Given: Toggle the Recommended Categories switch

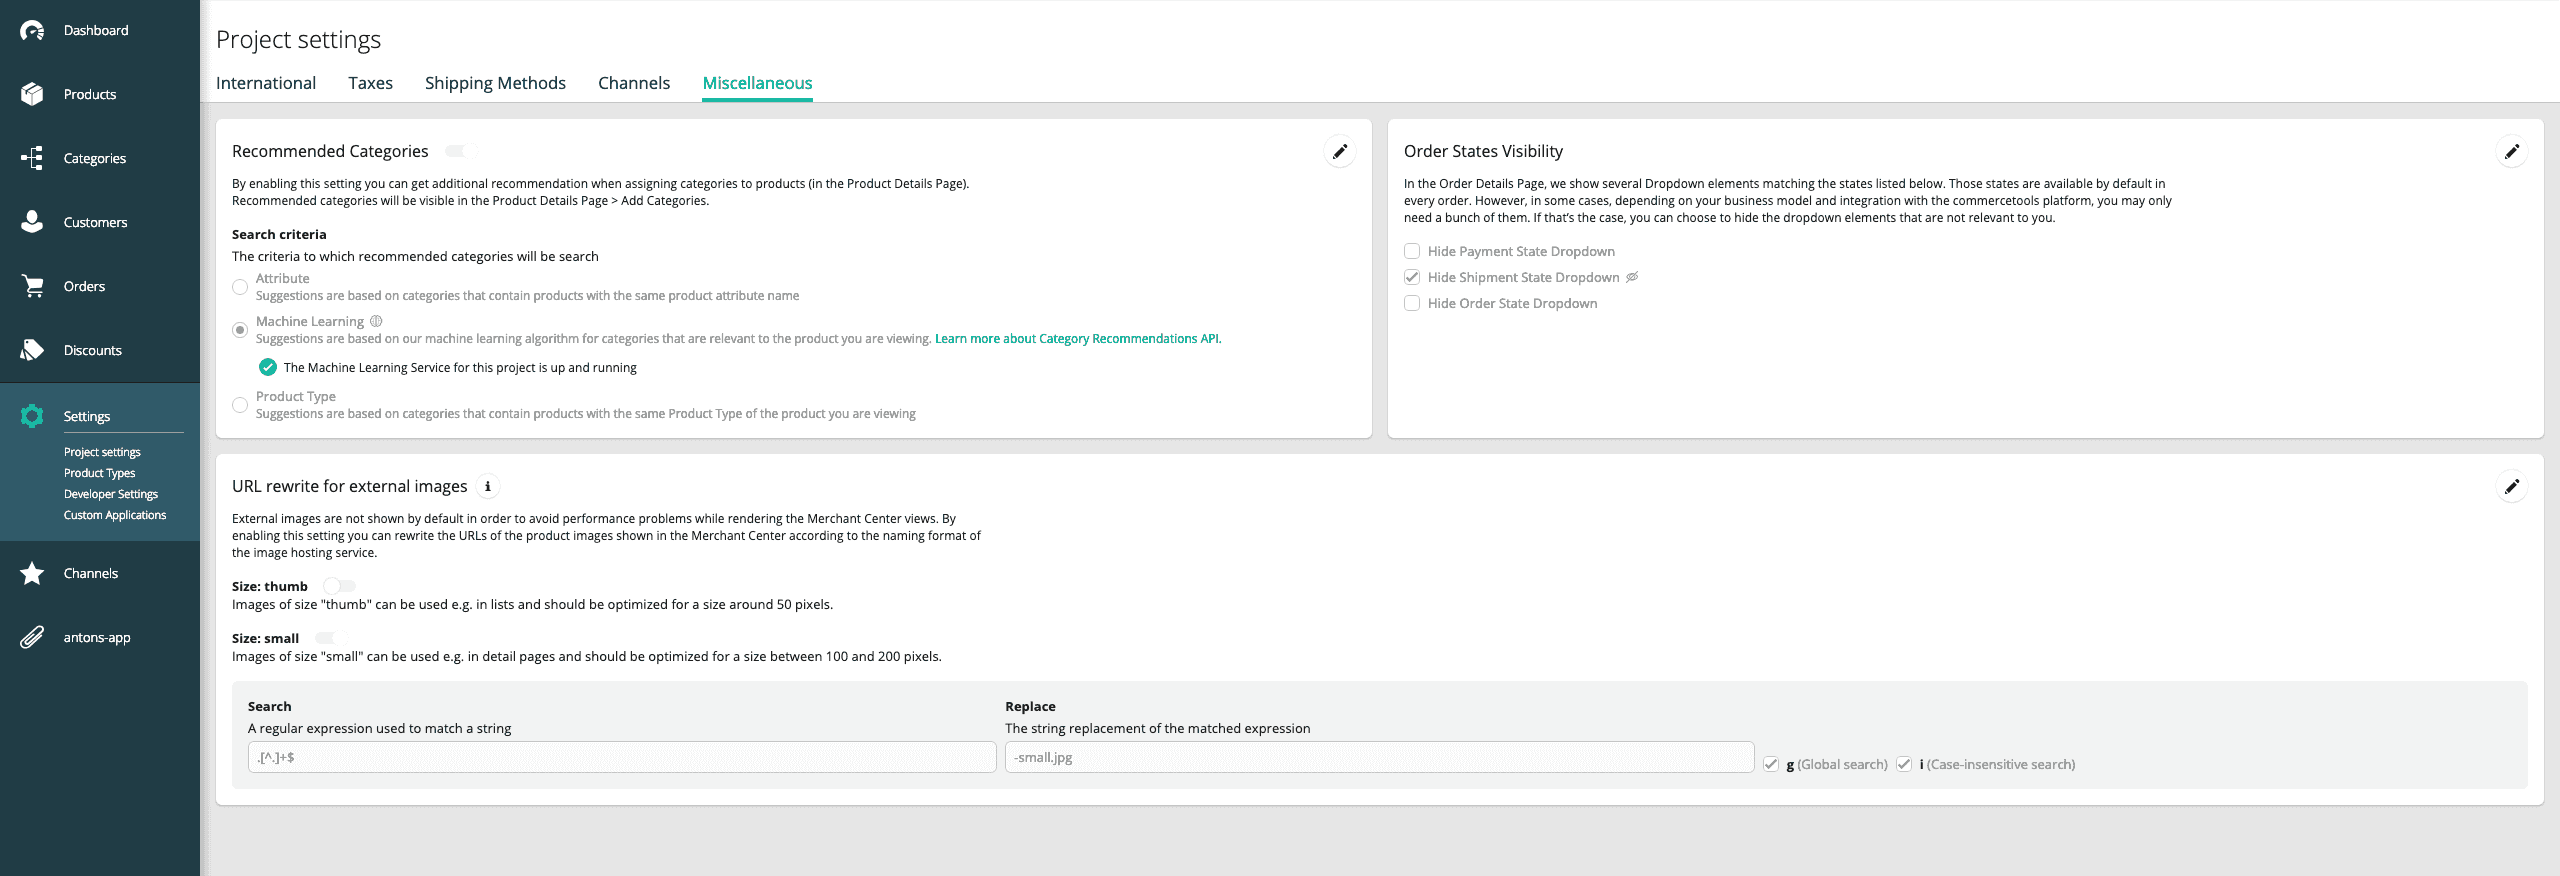Looking at the screenshot, I should pos(460,151).
